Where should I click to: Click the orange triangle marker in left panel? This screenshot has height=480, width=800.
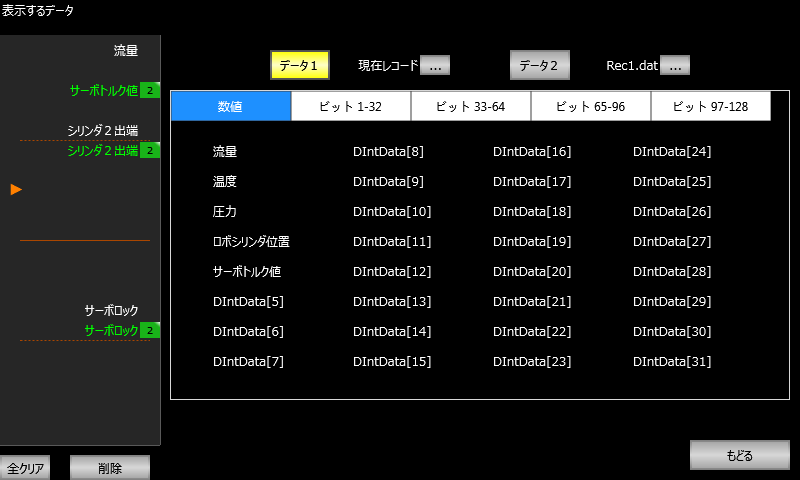point(16,189)
